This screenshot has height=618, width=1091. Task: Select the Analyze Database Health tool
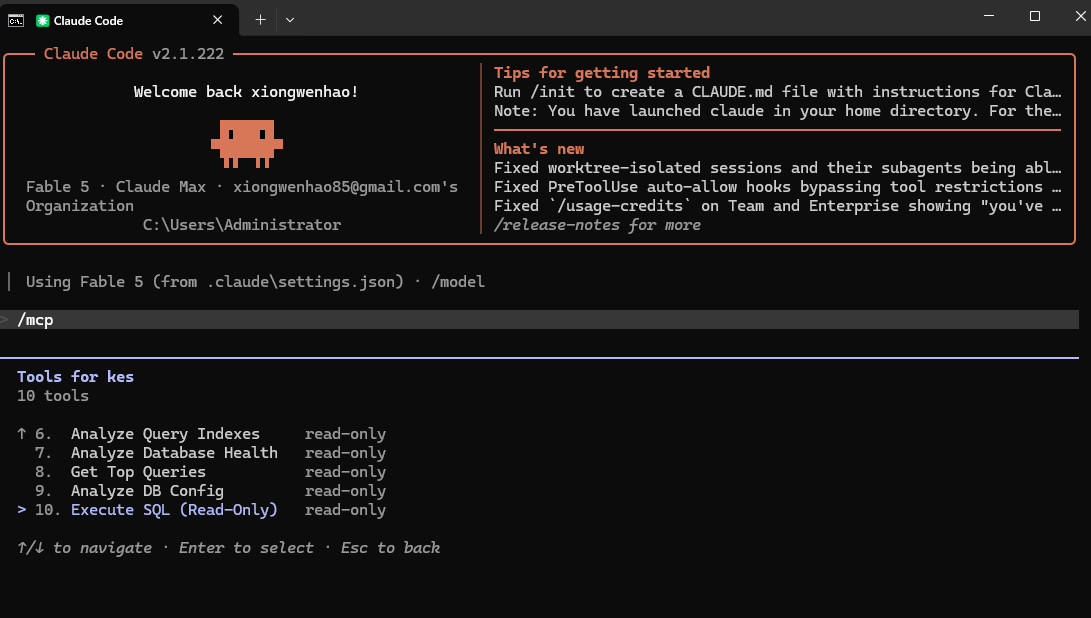click(174, 452)
